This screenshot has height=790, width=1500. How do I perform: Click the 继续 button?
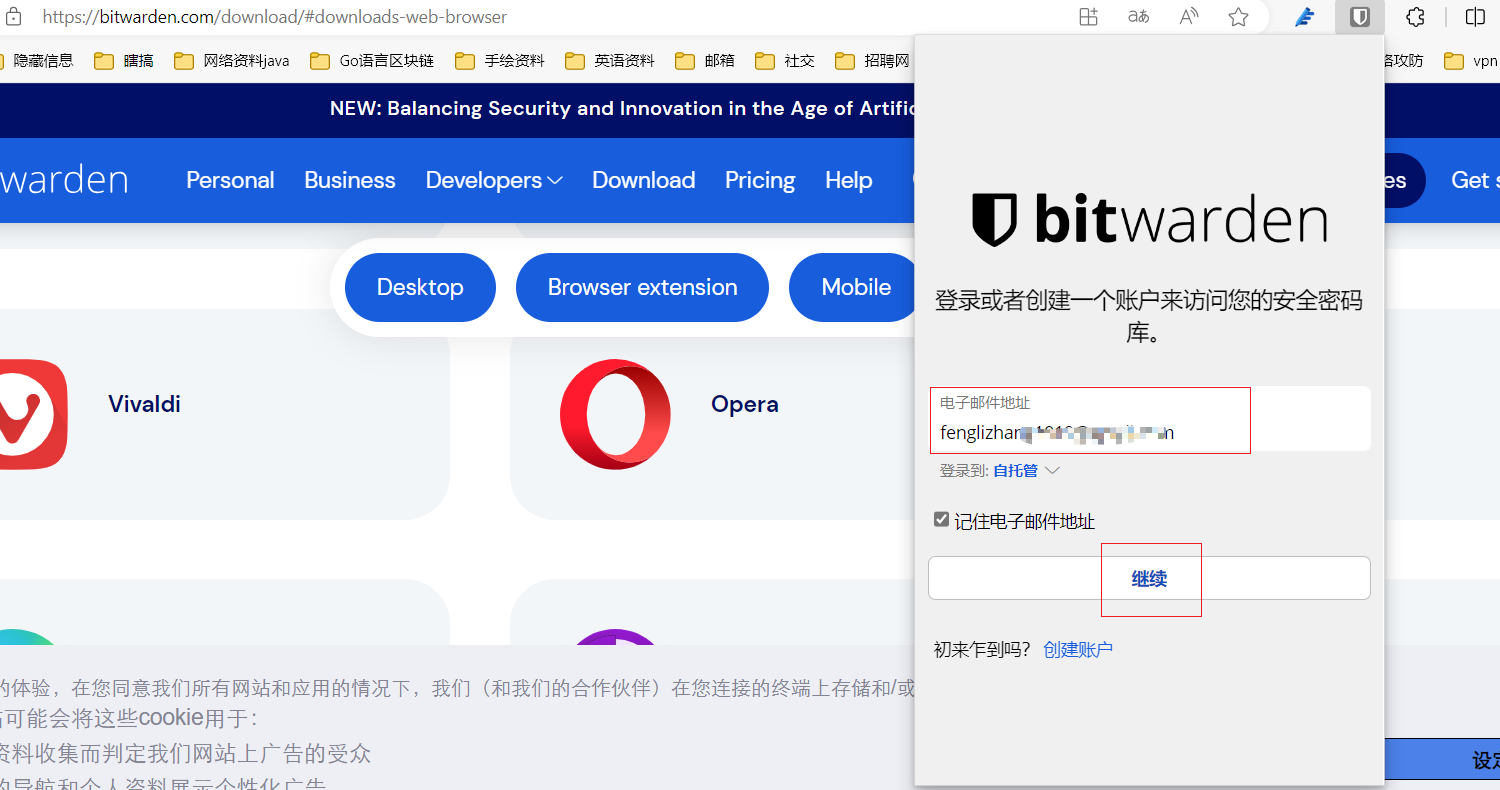click(x=1149, y=578)
